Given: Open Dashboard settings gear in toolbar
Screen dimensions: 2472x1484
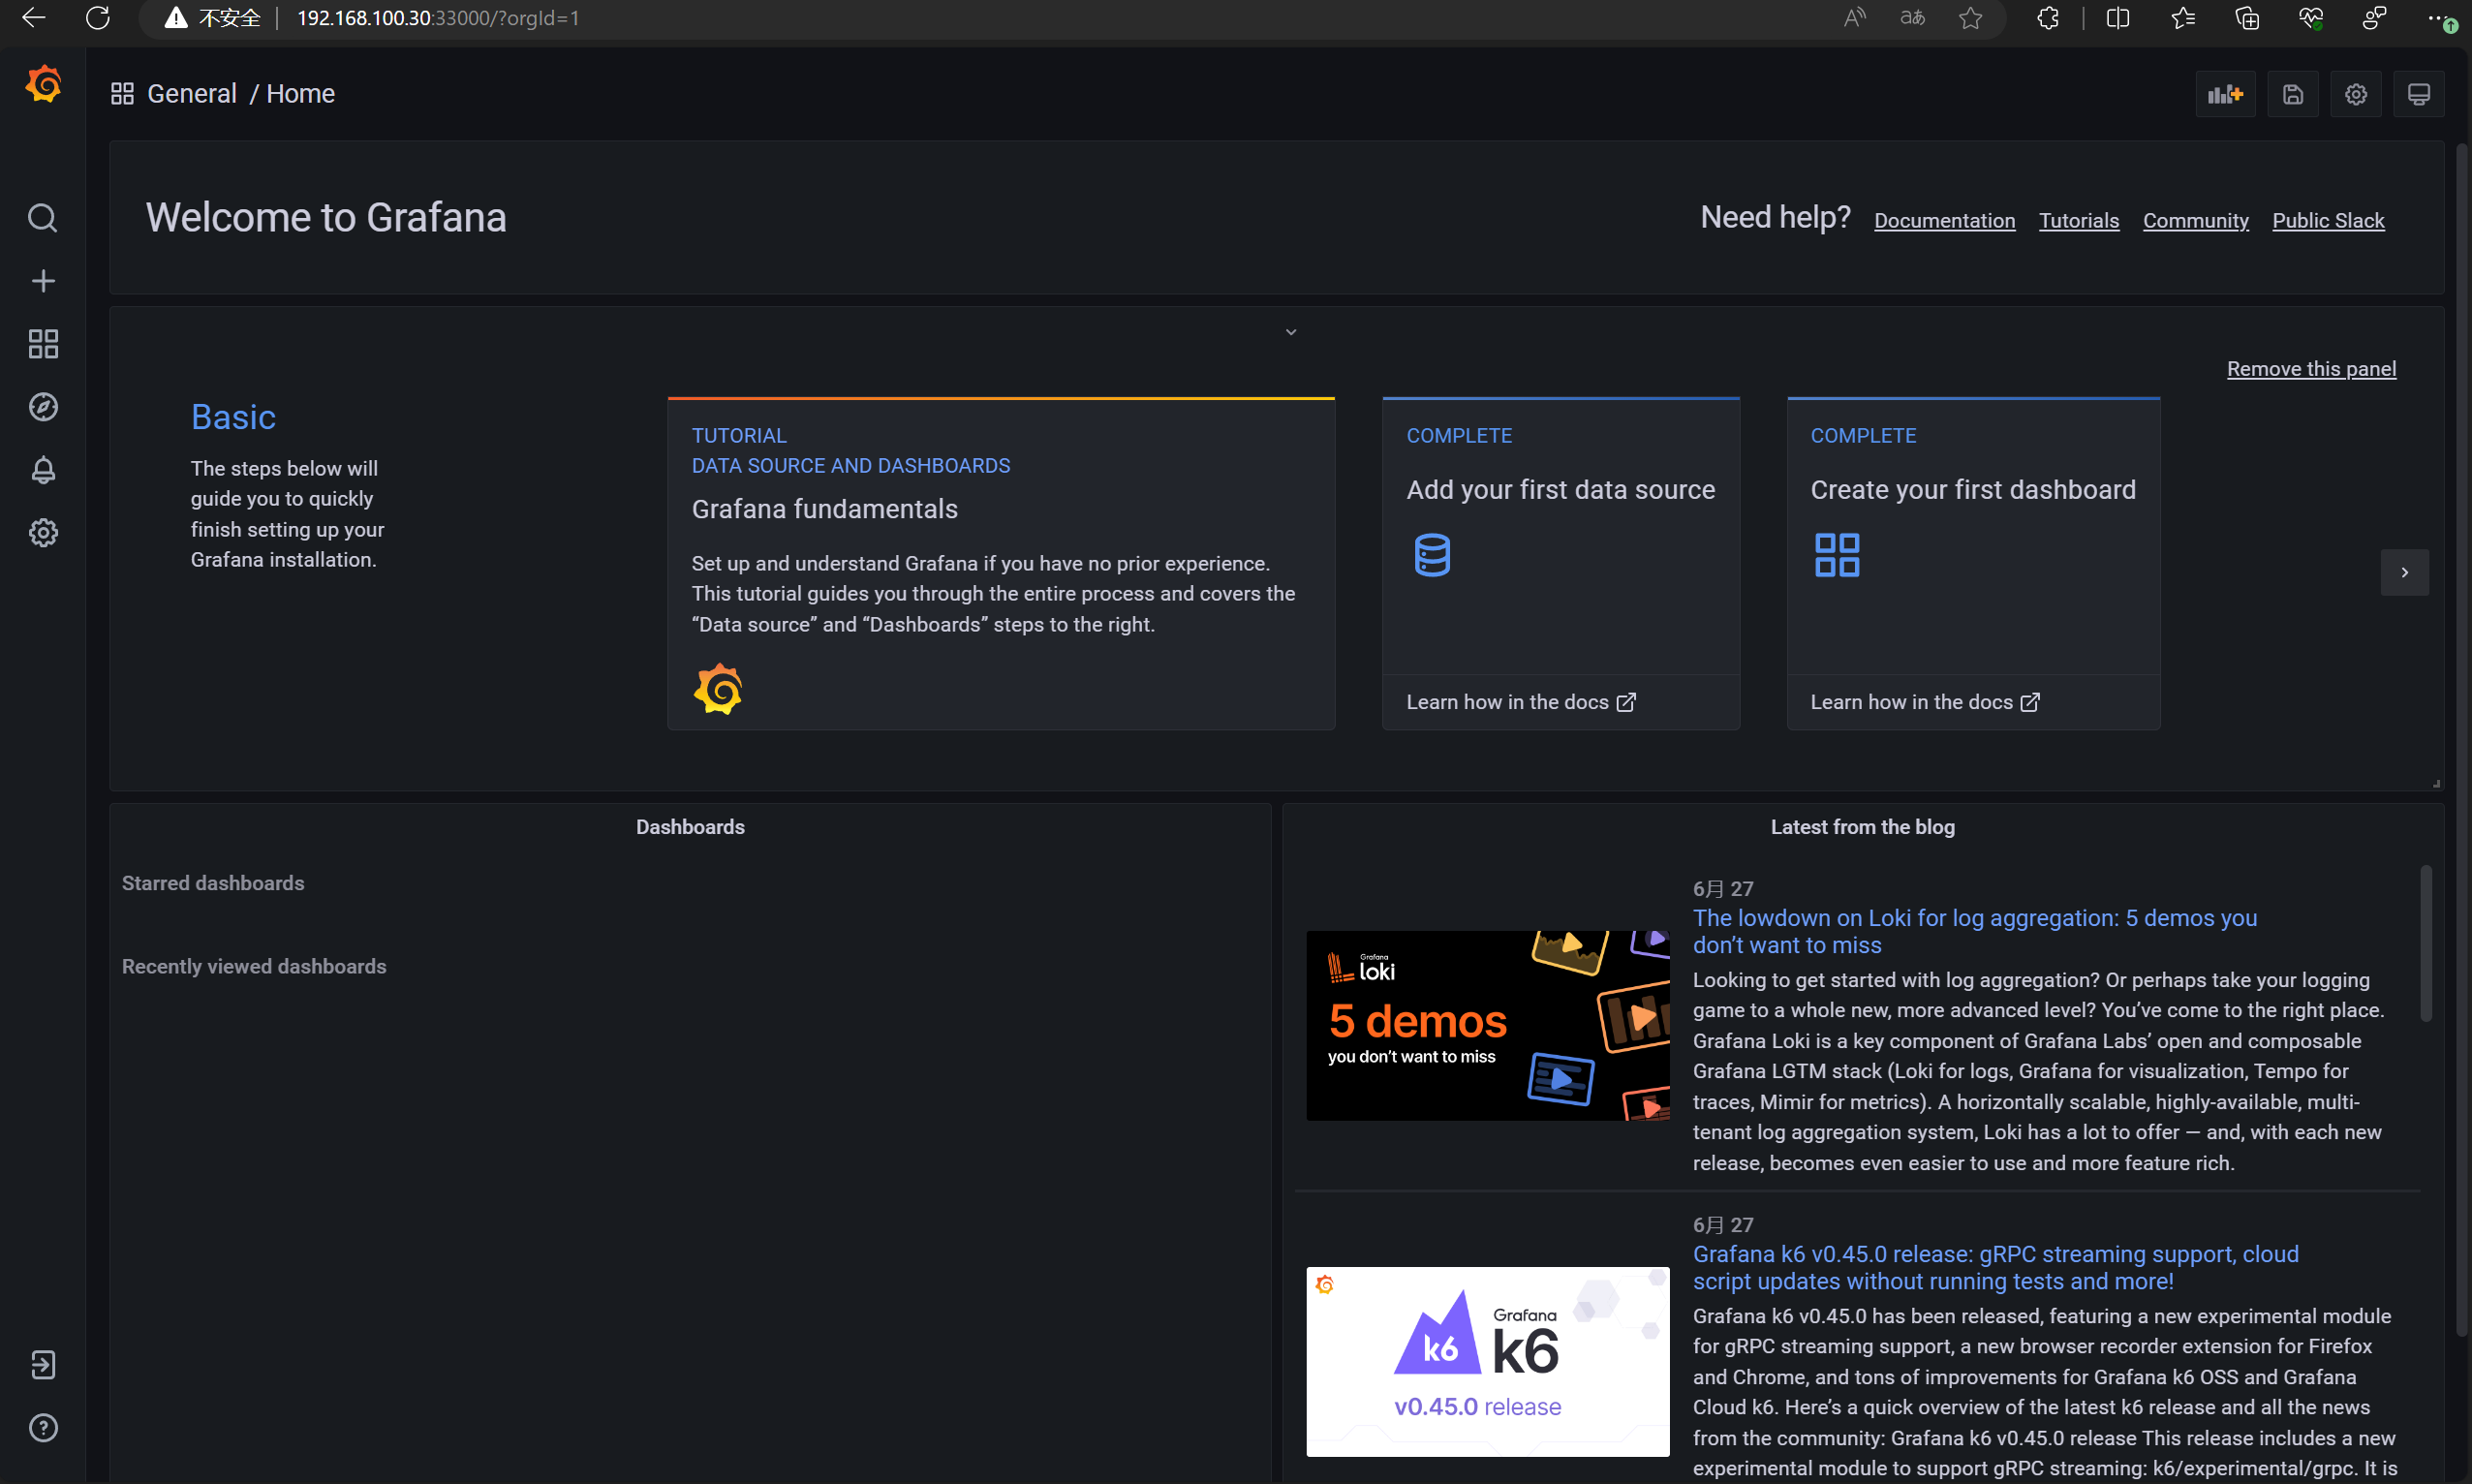Looking at the screenshot, I should pos(2356,94).
